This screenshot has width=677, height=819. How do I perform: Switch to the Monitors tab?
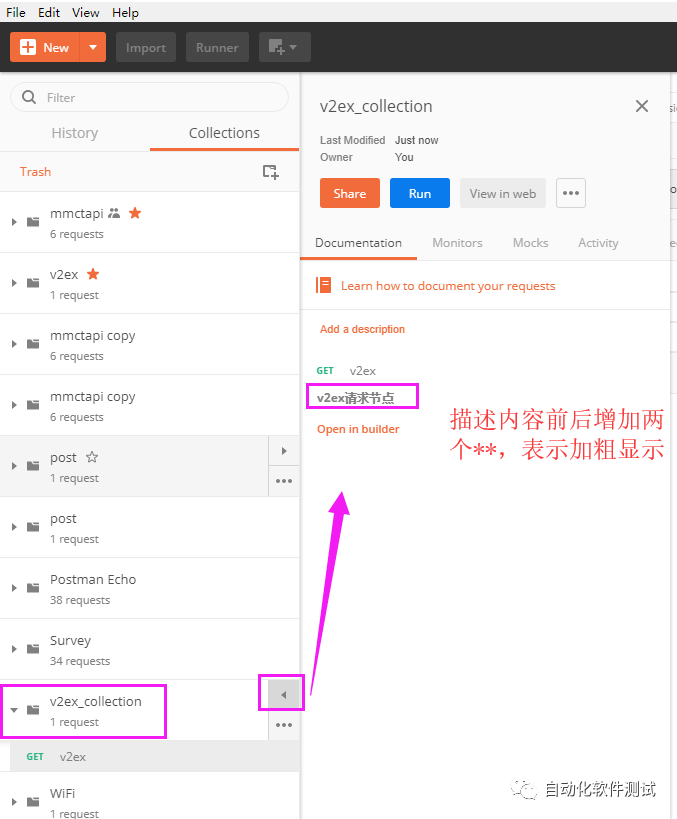457,243
